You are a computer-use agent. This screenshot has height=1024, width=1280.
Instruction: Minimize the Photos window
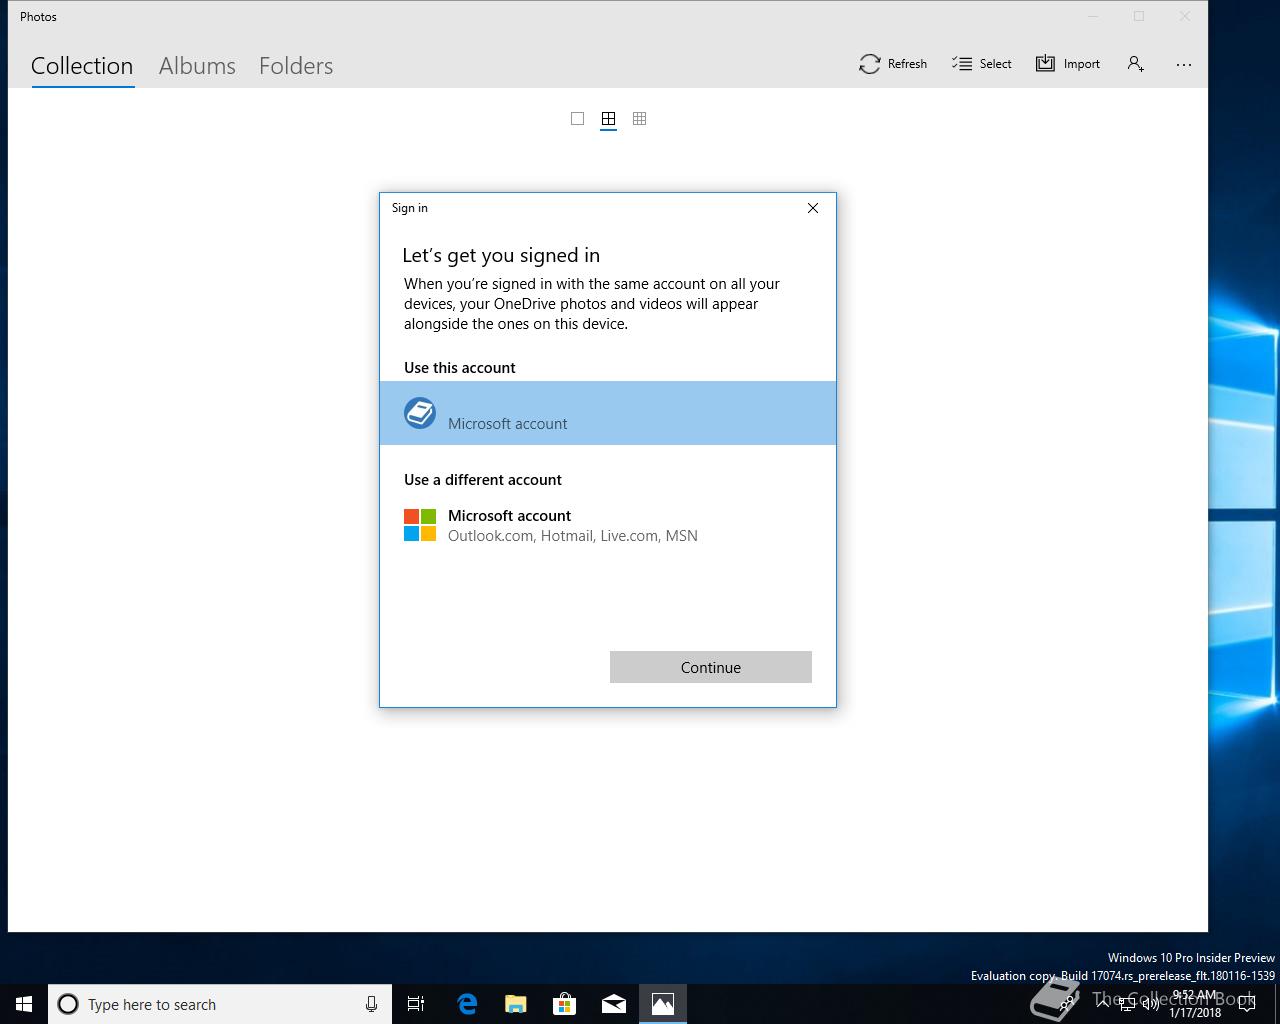(1093, 16)
